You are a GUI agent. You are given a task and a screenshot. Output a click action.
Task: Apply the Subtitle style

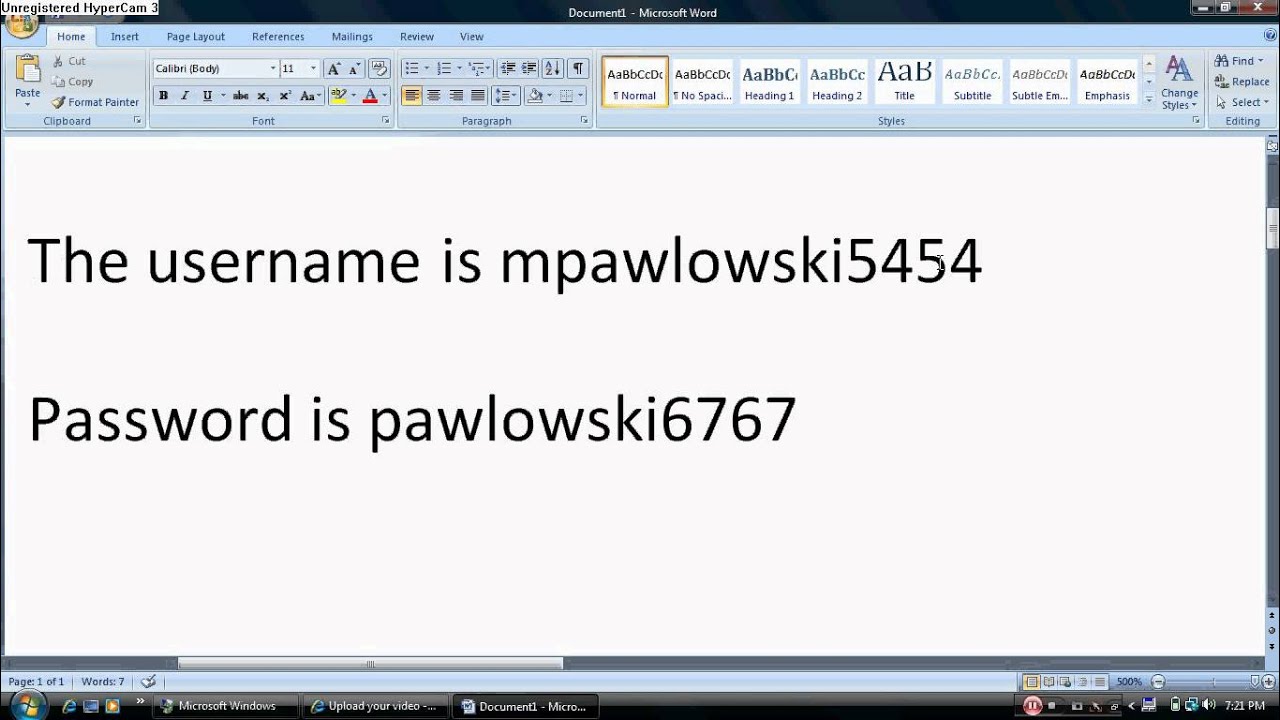point(972,82)
